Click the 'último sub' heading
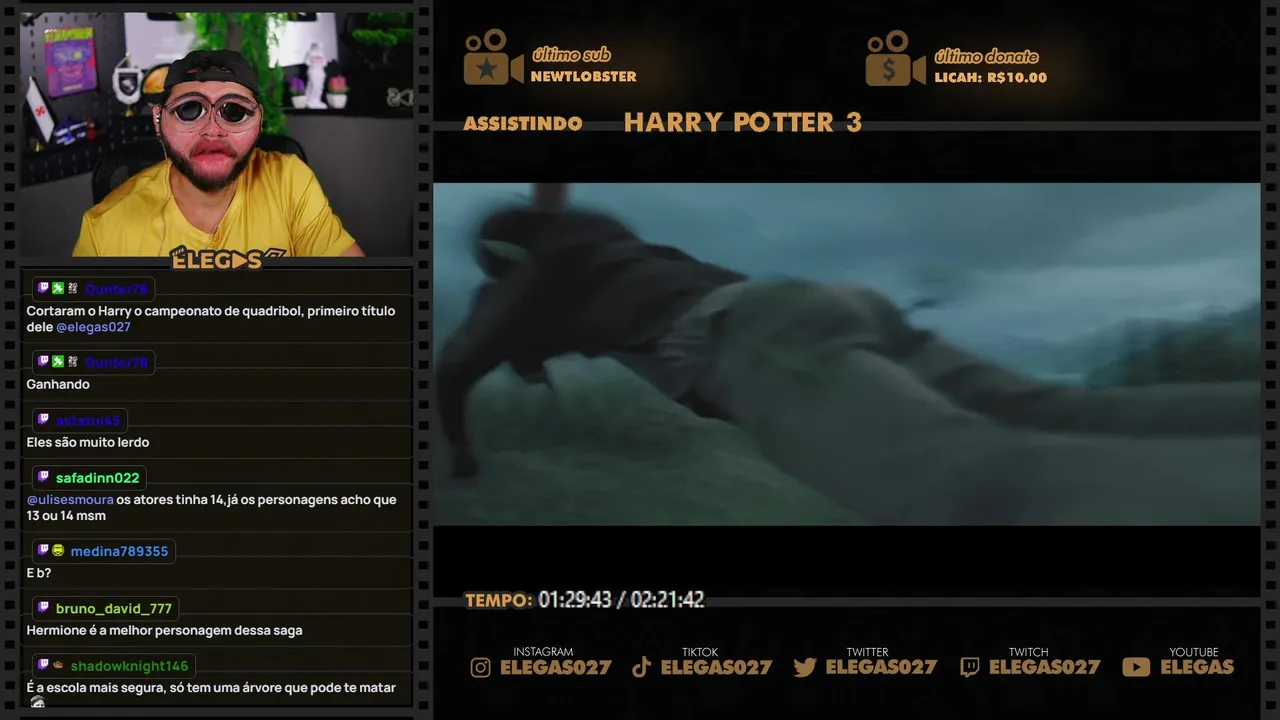Screen dimensions: 1280x720 click(571, 55)
